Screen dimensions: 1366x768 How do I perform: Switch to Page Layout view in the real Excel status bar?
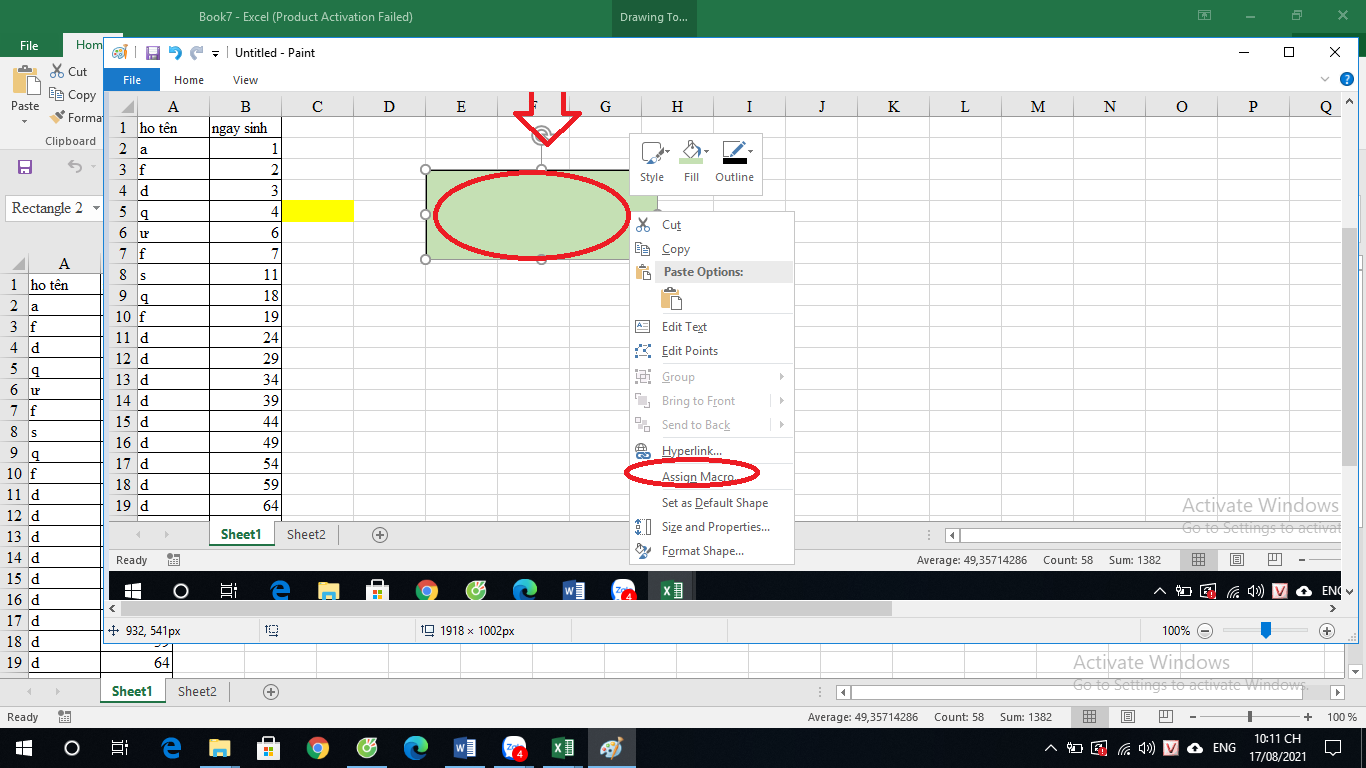(x=1129, y=717)
